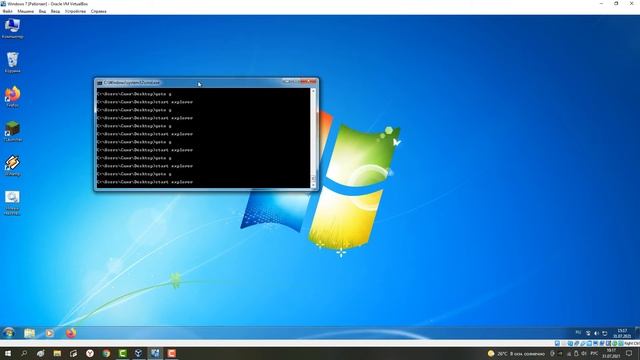Click the volume icon in Windows 7 tray
The width and height of the screenshot is (640, 360).
tap(596, 333)
